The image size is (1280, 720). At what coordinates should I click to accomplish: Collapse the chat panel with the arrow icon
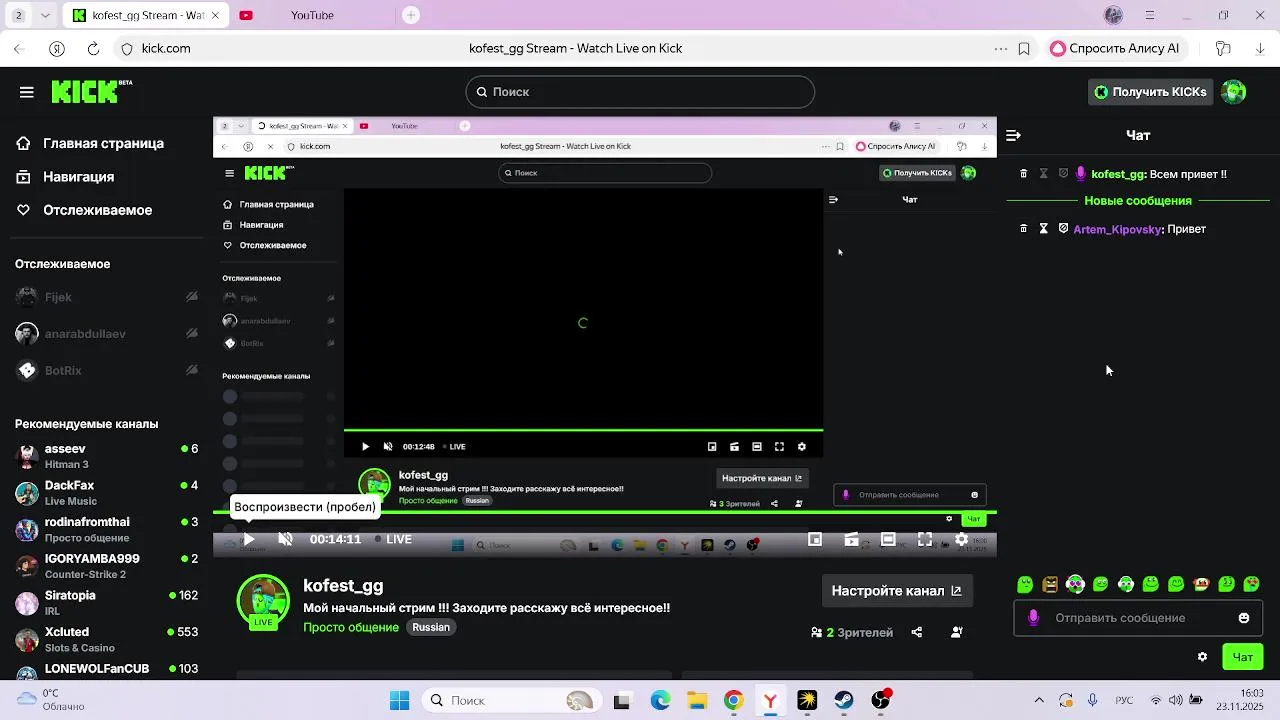pyautogui.click(x=1013, y=135)
